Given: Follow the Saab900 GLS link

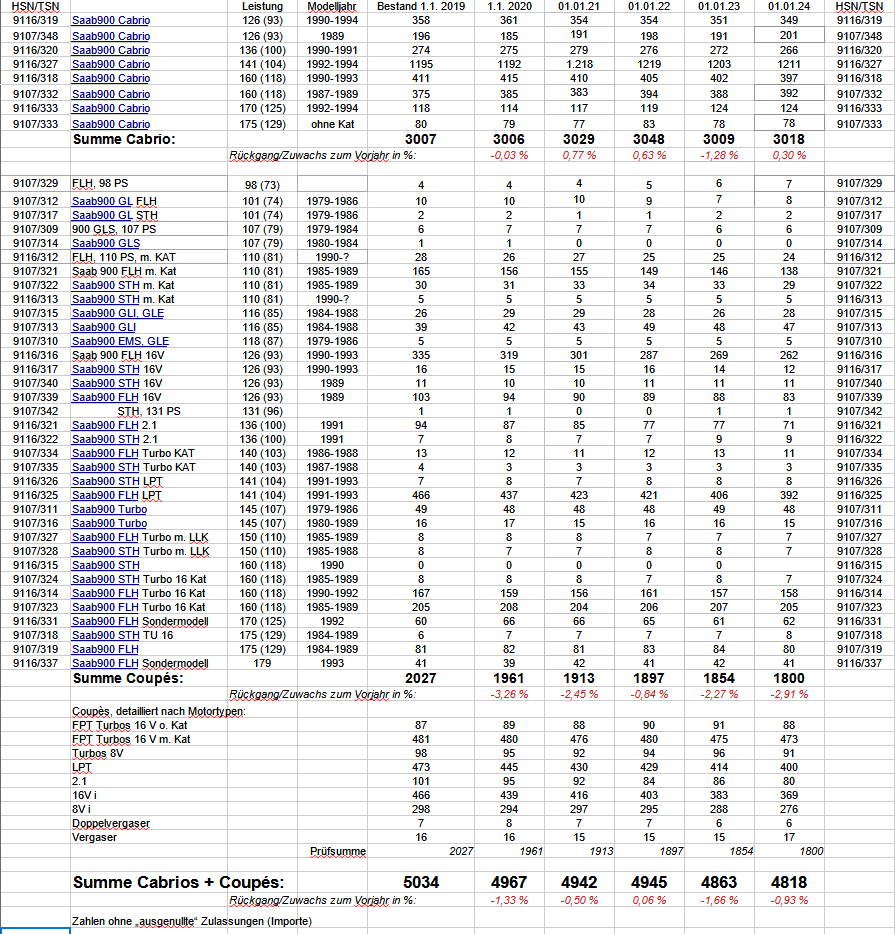Looking at the screenshot, I should pos(106,243).
